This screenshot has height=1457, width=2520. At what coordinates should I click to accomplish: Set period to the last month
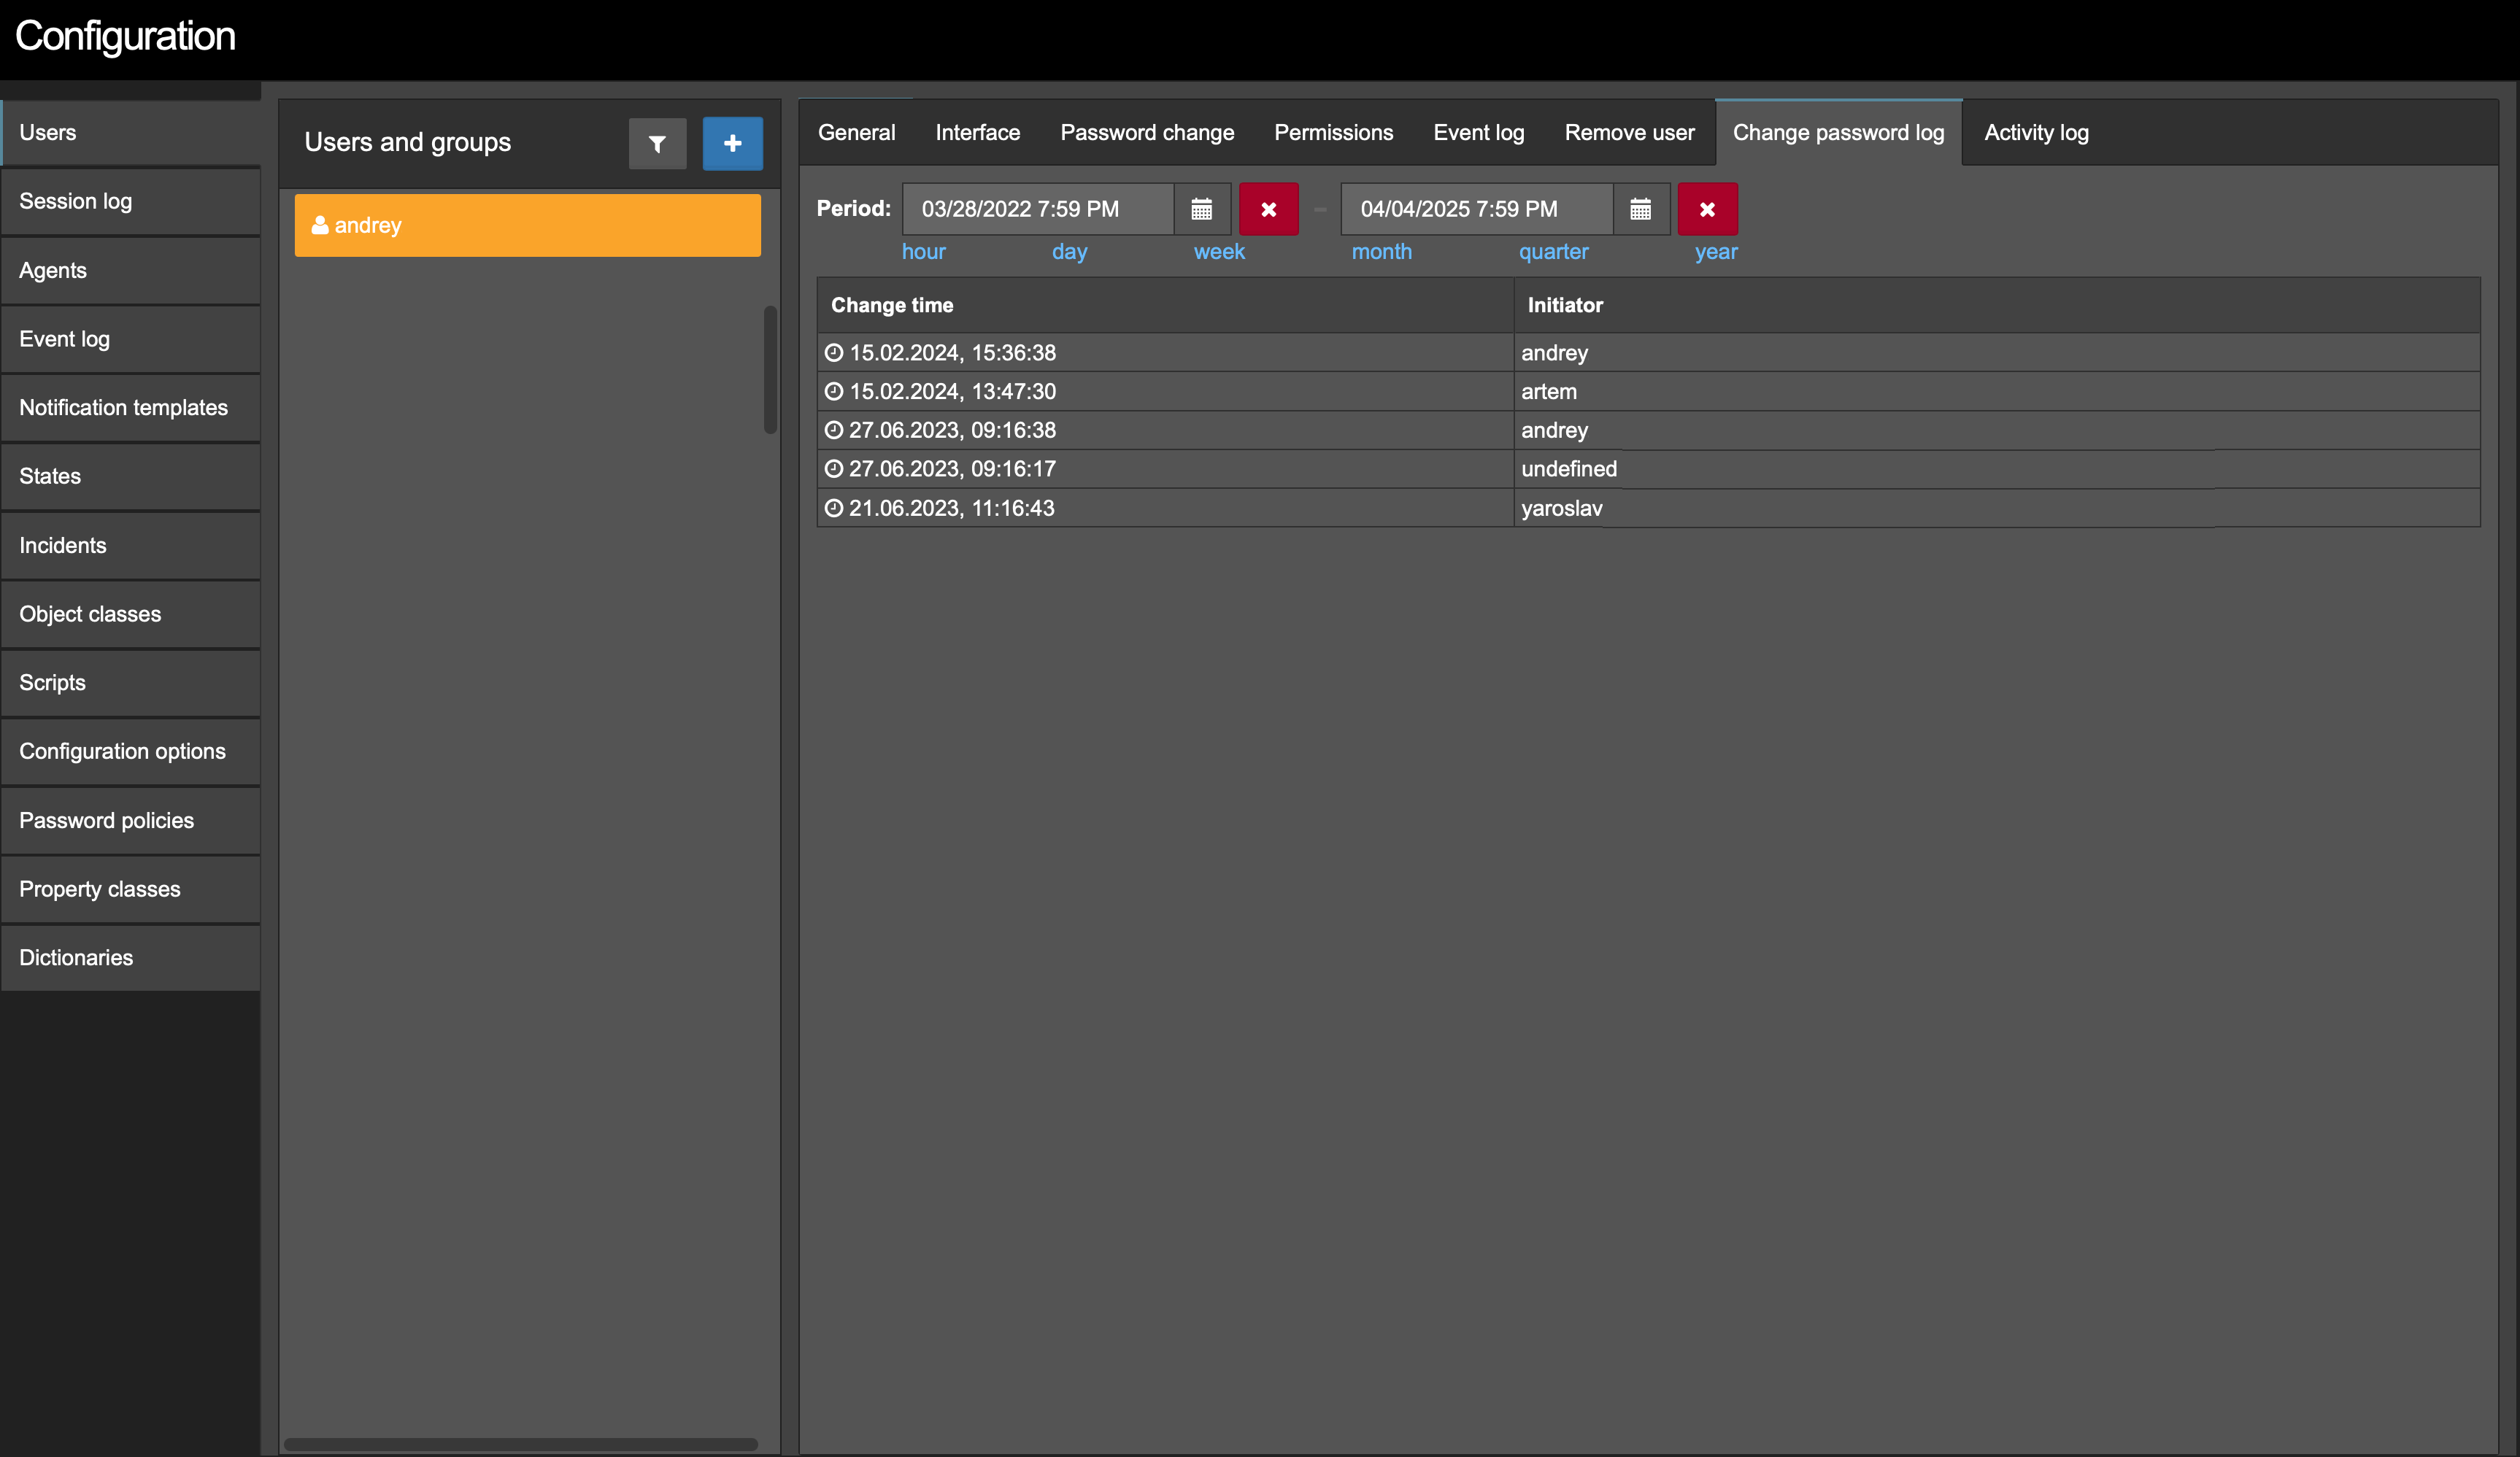tap(1382, 252)
